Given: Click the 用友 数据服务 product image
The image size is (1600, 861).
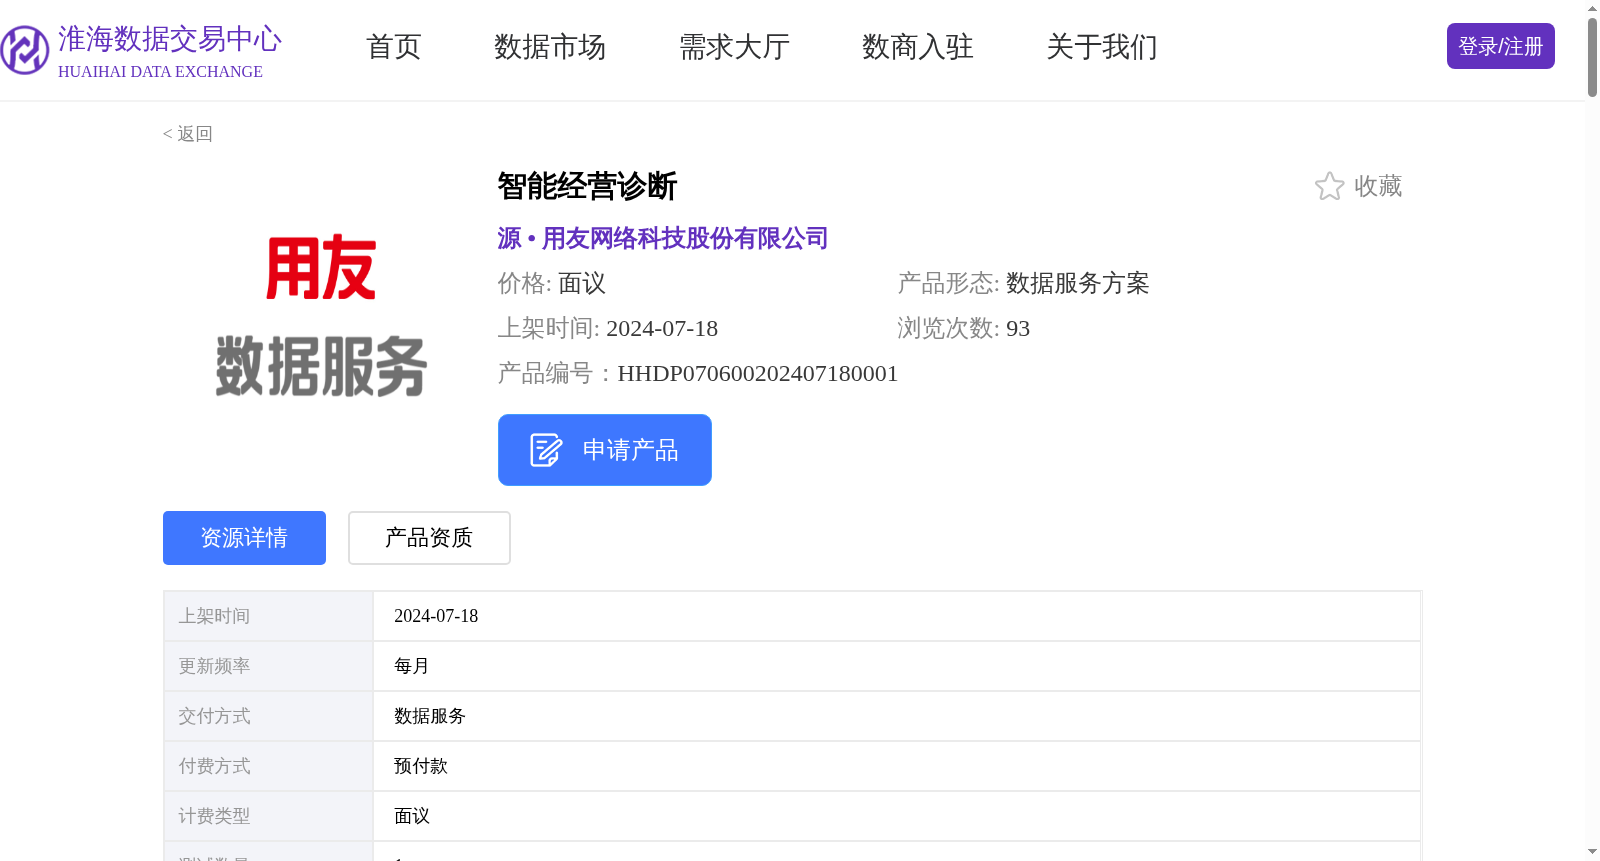Looking at the screenshot, I should tap(321, 316).
